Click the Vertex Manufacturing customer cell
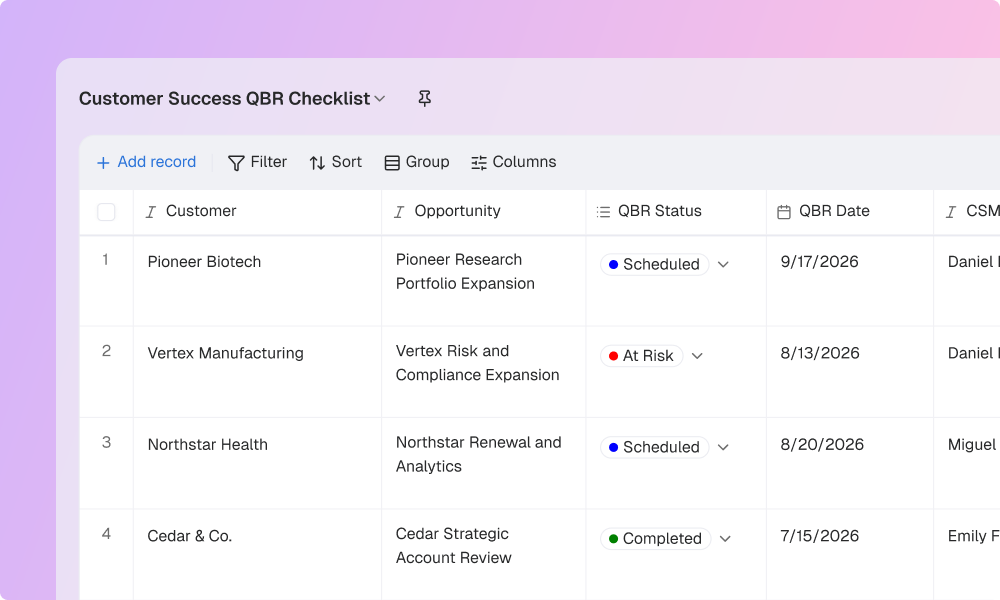 pyautogui.click(x=257, y=372)
